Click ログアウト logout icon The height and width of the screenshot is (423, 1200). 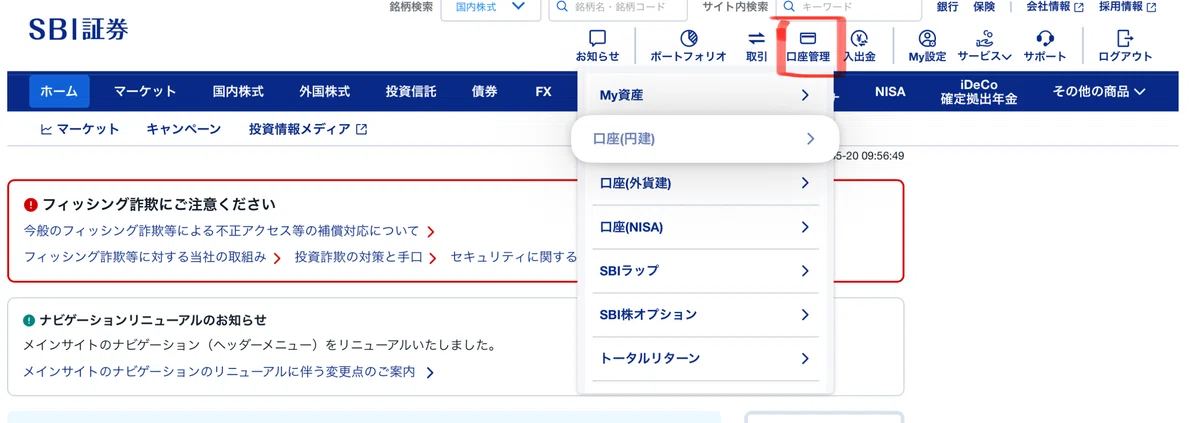1125,39
